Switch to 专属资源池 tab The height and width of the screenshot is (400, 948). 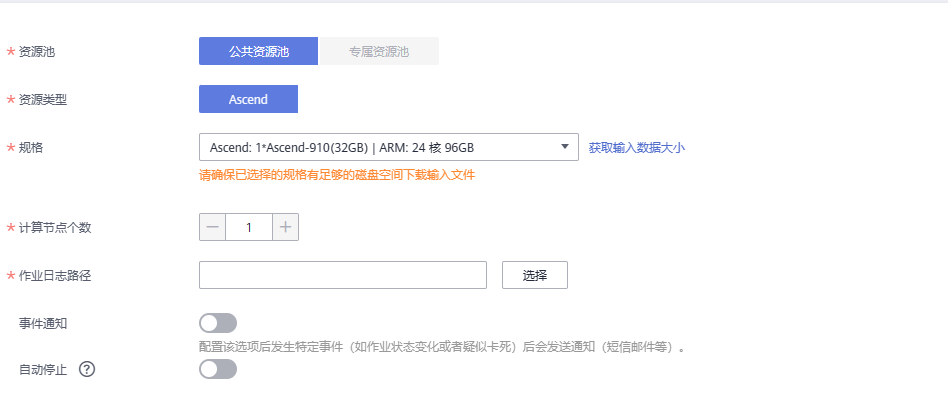pos(378,51)
